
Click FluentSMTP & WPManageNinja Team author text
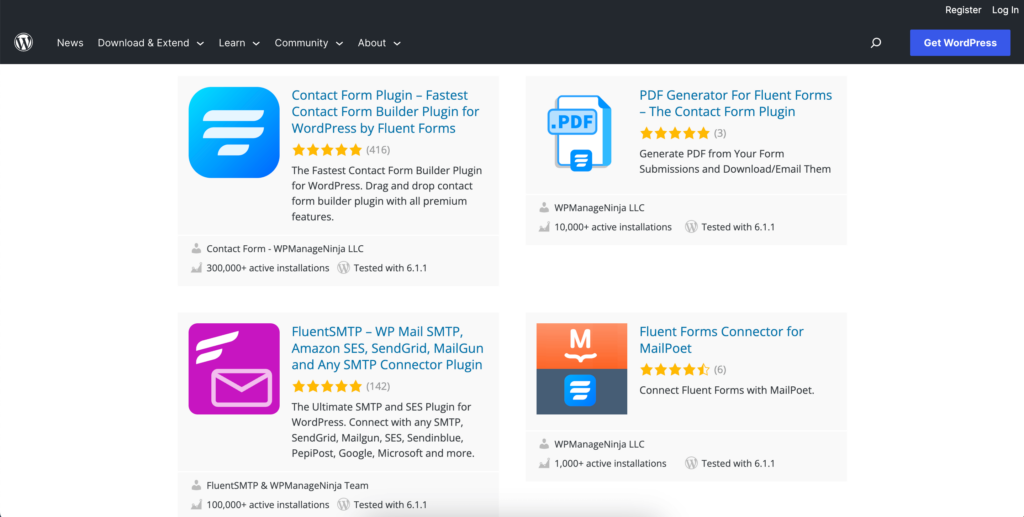[x=287, y=485]
